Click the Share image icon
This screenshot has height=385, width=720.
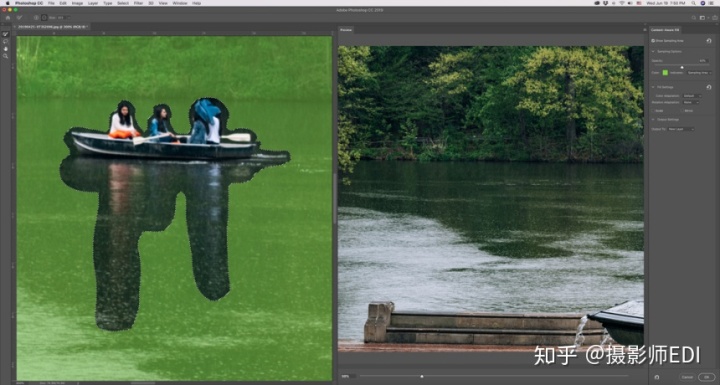pyautogui.click(x=714, y=17)
